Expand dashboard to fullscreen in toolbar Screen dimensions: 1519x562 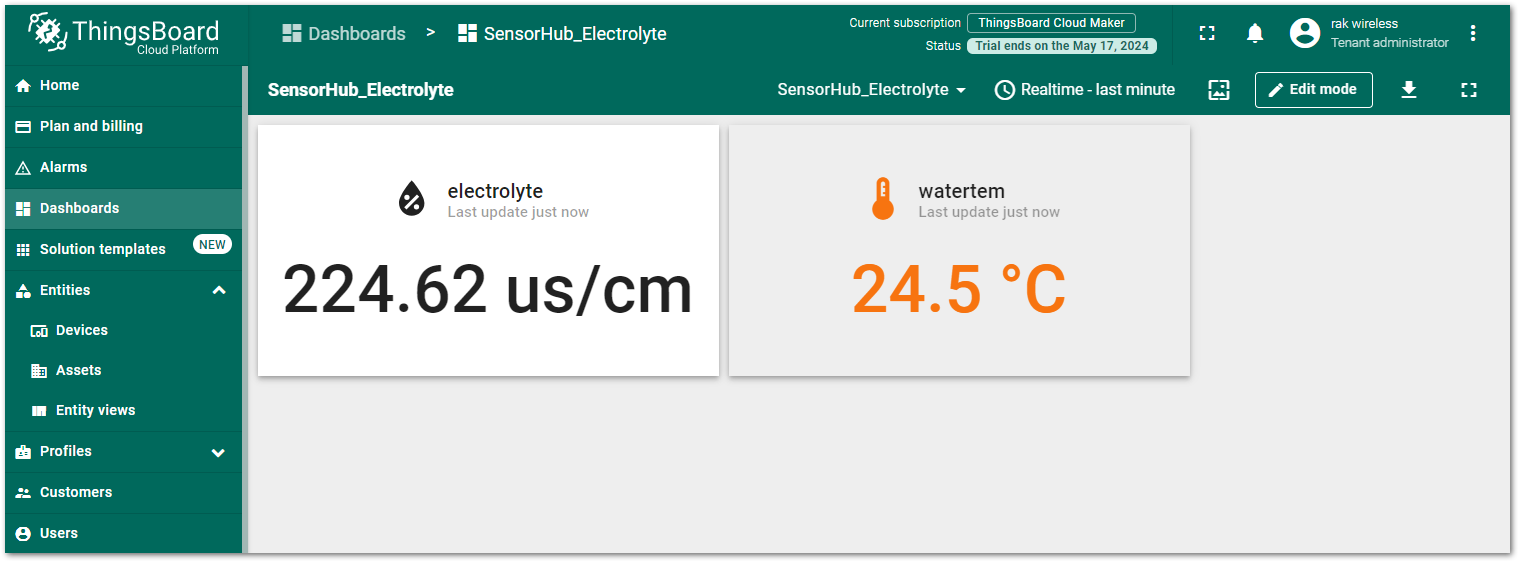click(x=1469, y=90)
